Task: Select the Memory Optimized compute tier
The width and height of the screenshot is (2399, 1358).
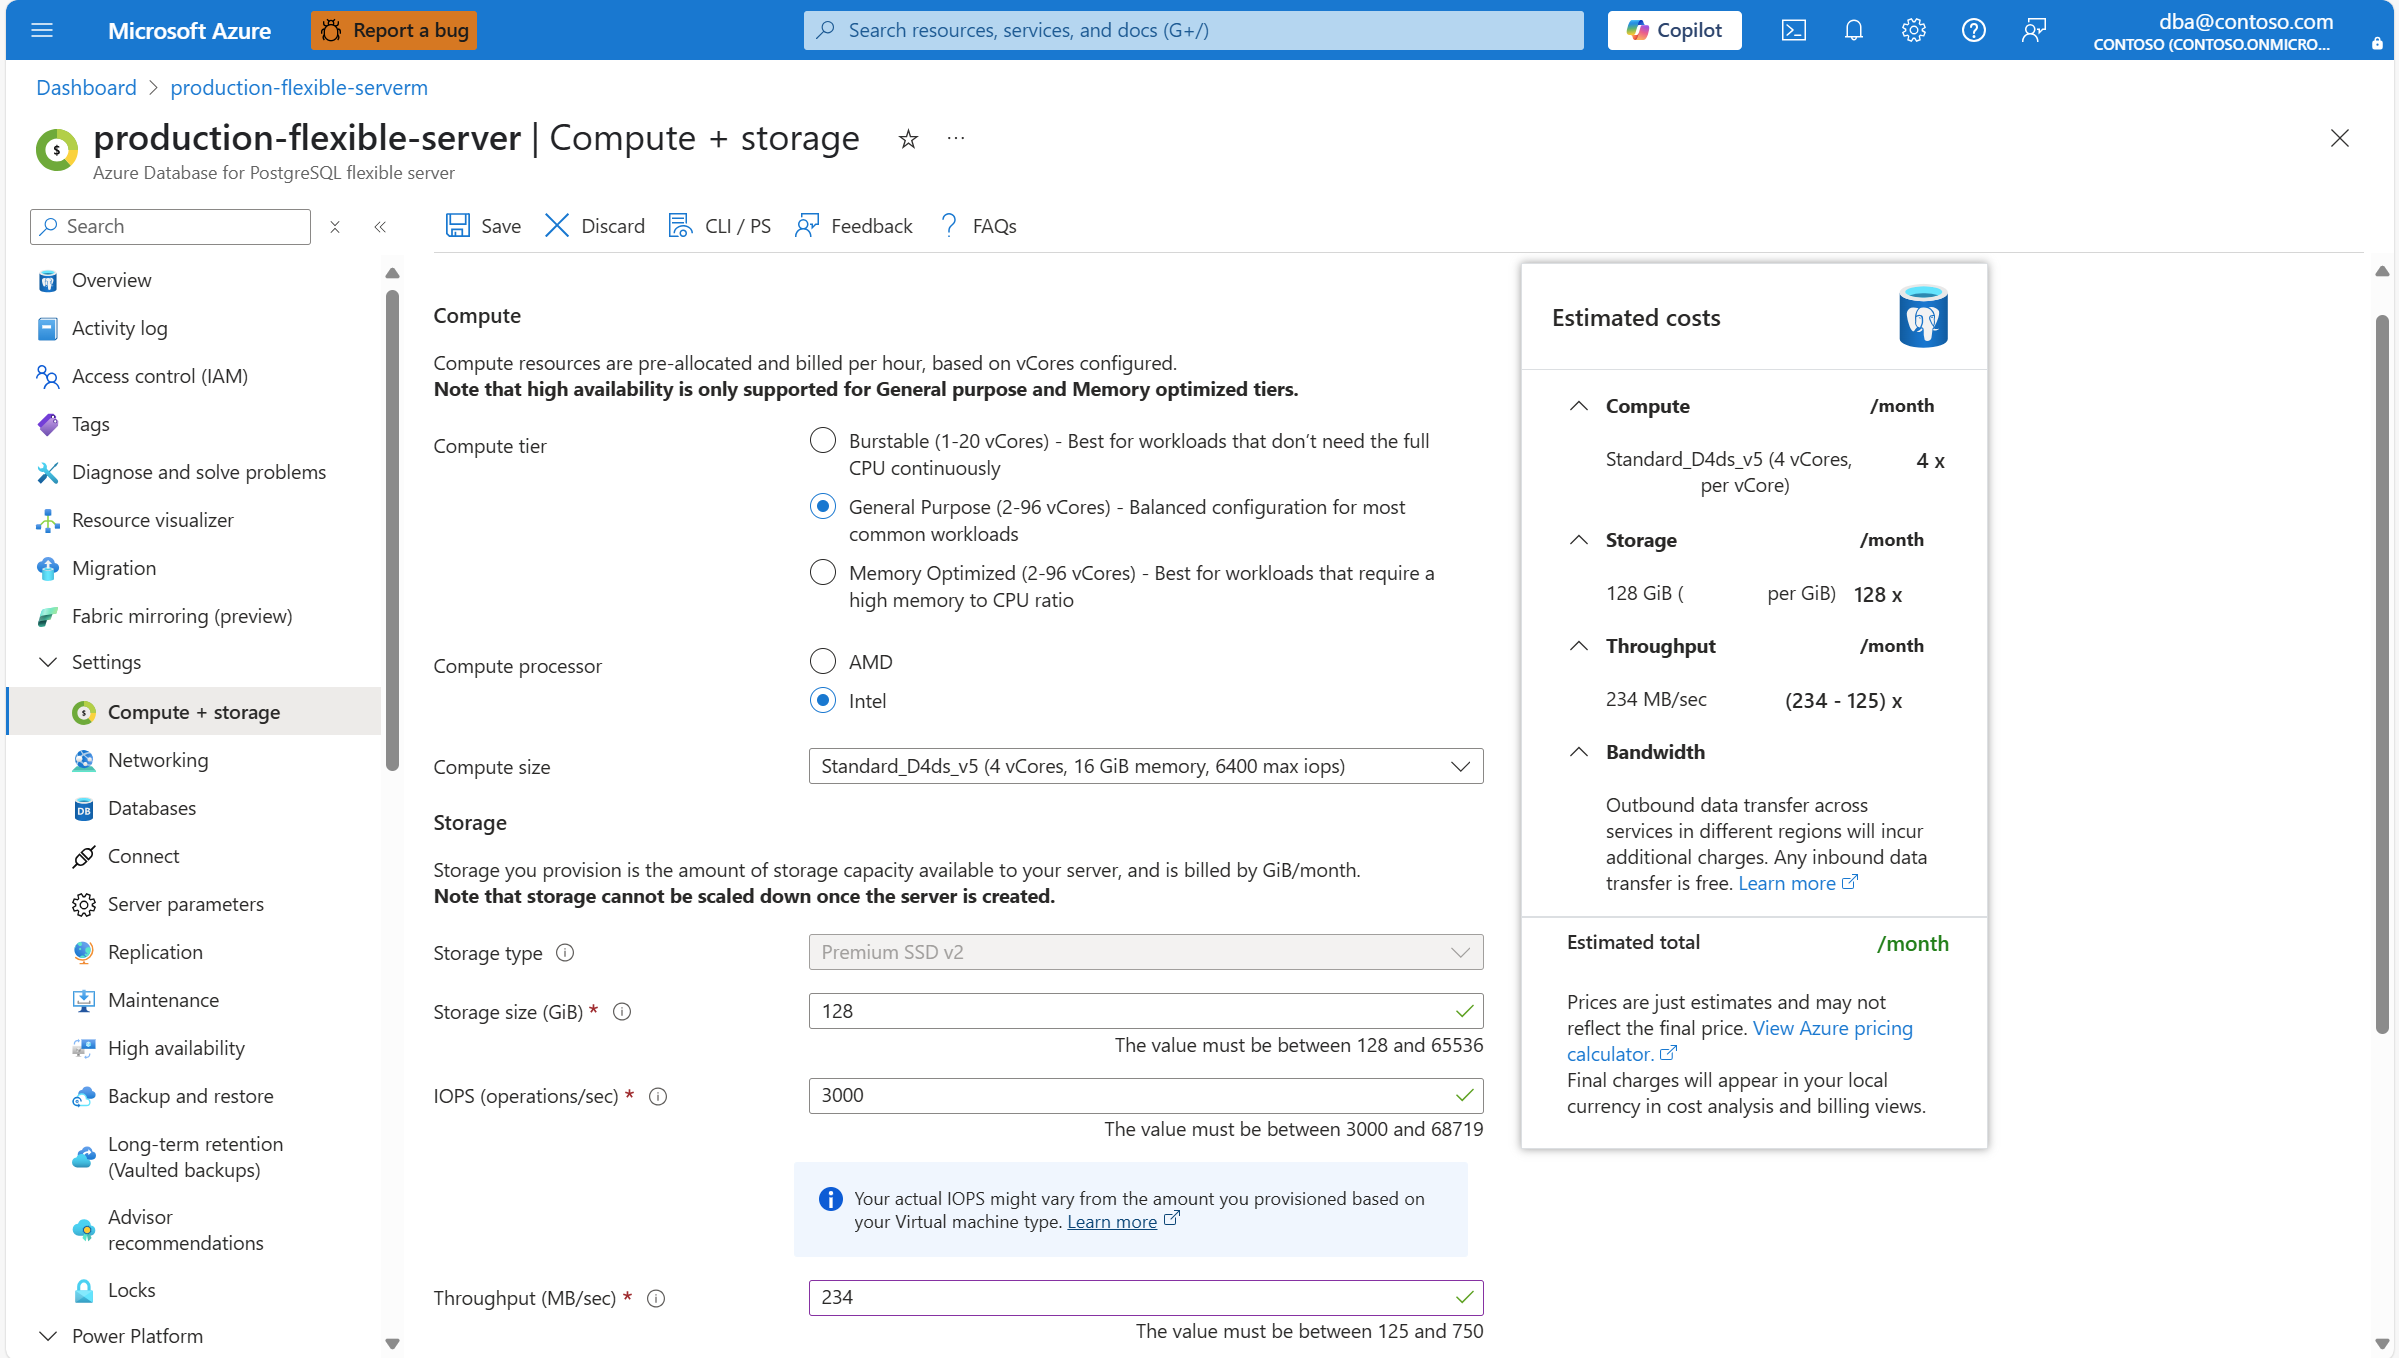Action: click(823, 573)
